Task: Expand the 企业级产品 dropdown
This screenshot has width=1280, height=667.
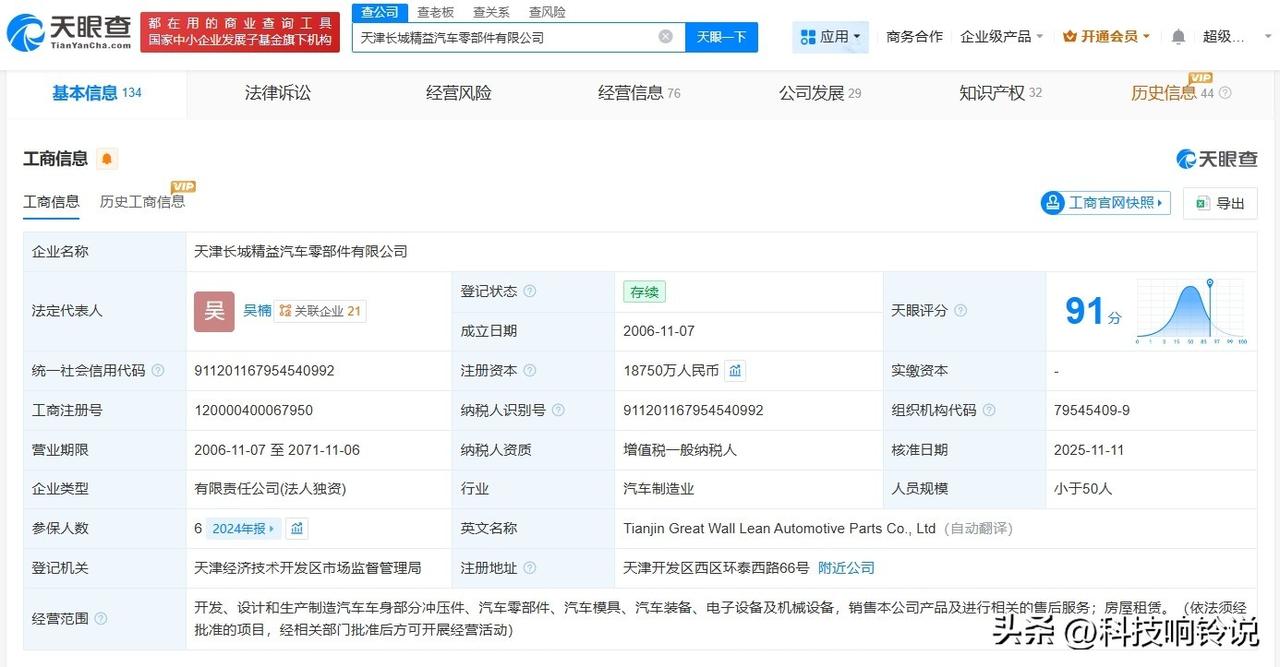Action: pyautogui.click(x=1002, y=37)
